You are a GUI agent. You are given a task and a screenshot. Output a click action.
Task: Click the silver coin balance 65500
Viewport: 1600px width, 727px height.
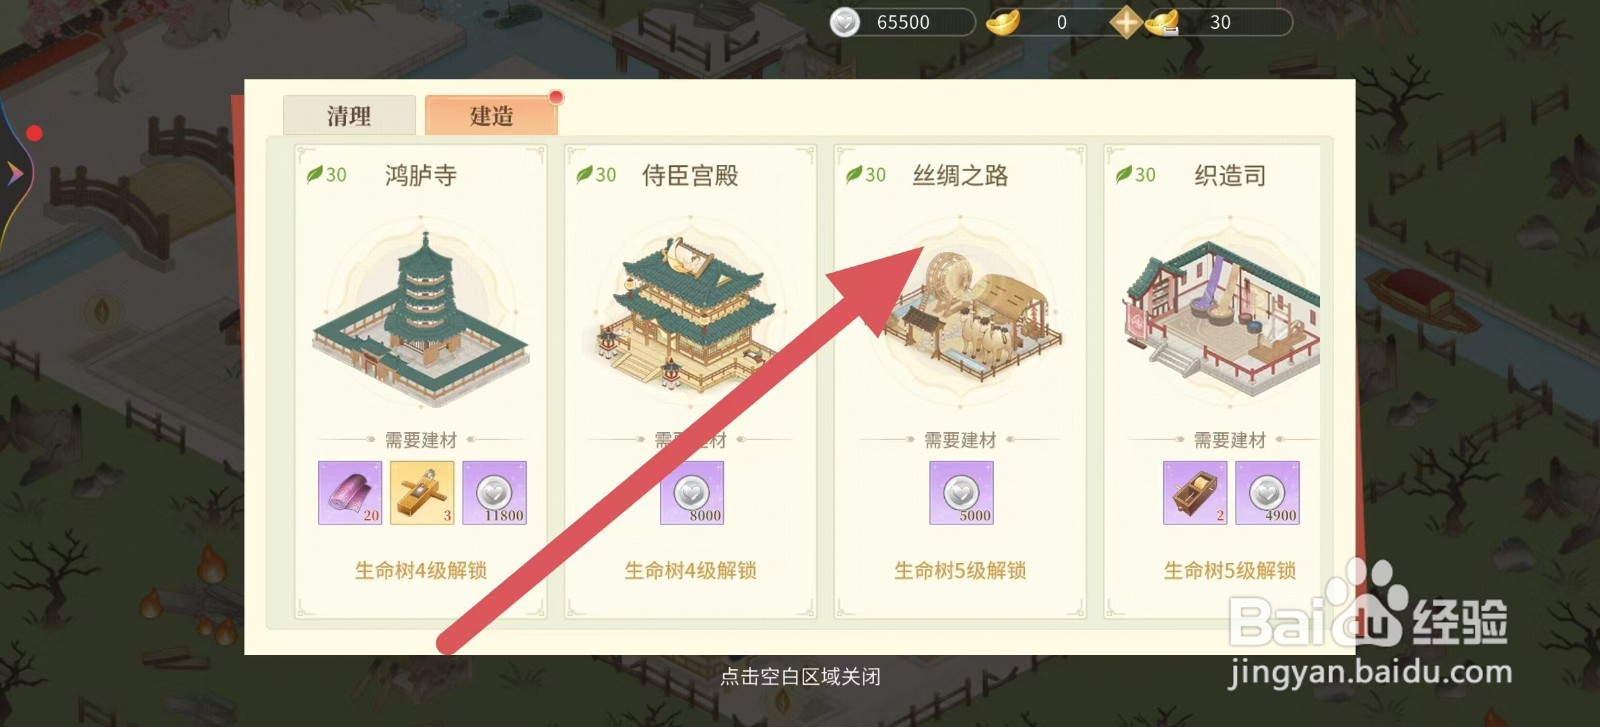902,22
